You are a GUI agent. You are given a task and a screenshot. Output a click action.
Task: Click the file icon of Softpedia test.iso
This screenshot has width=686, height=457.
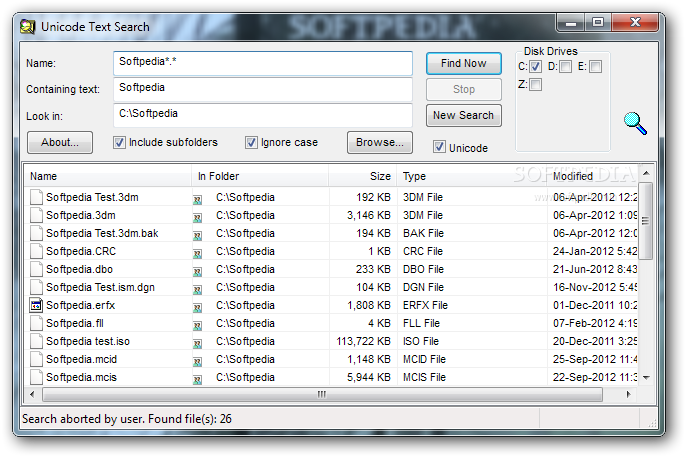pyautogui.click(x=36, y=341)
